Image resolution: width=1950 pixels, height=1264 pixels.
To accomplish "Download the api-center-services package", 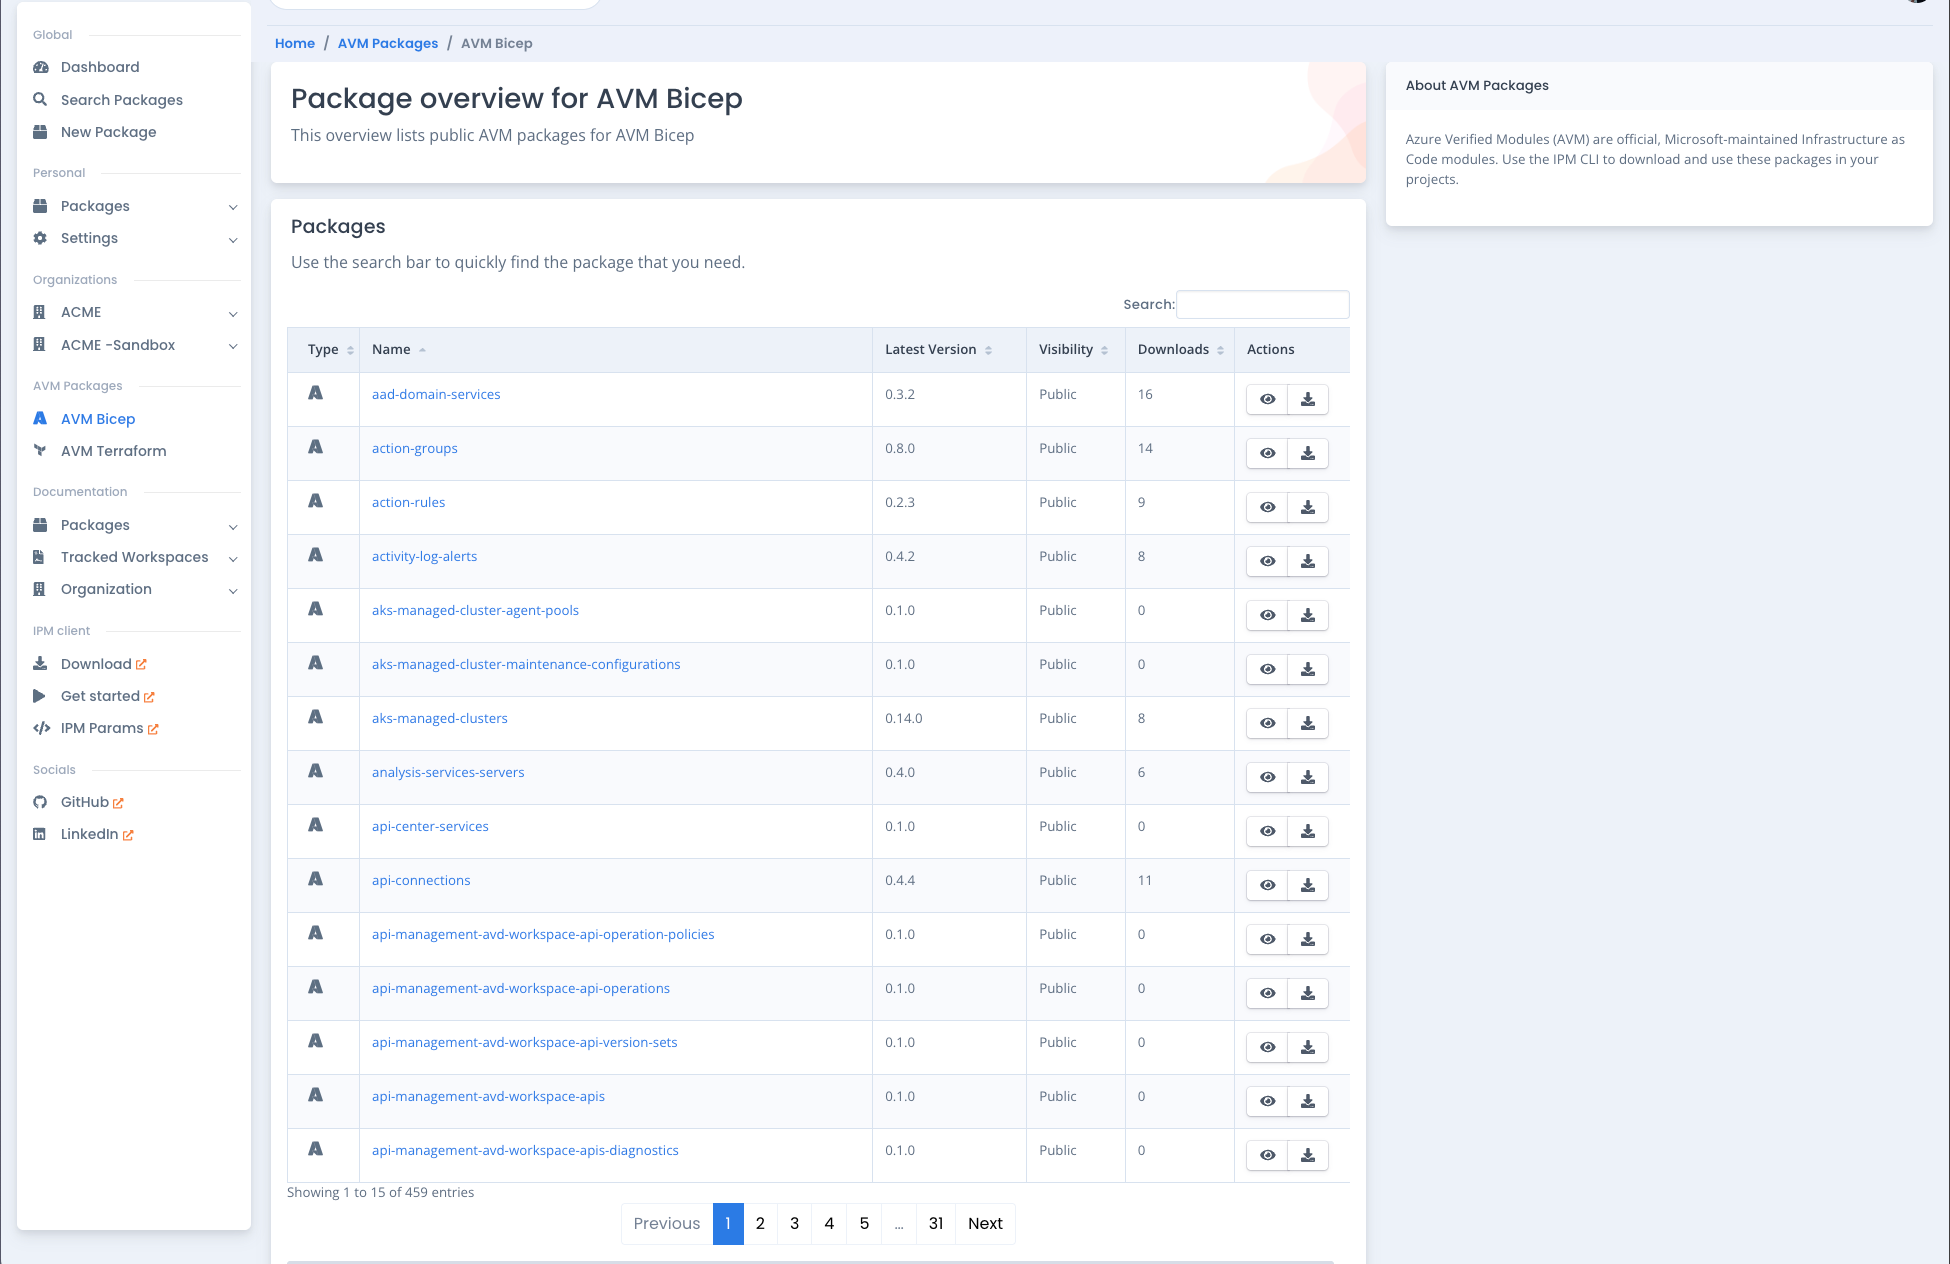I will pyautogui.click(x=1307, y=831).
